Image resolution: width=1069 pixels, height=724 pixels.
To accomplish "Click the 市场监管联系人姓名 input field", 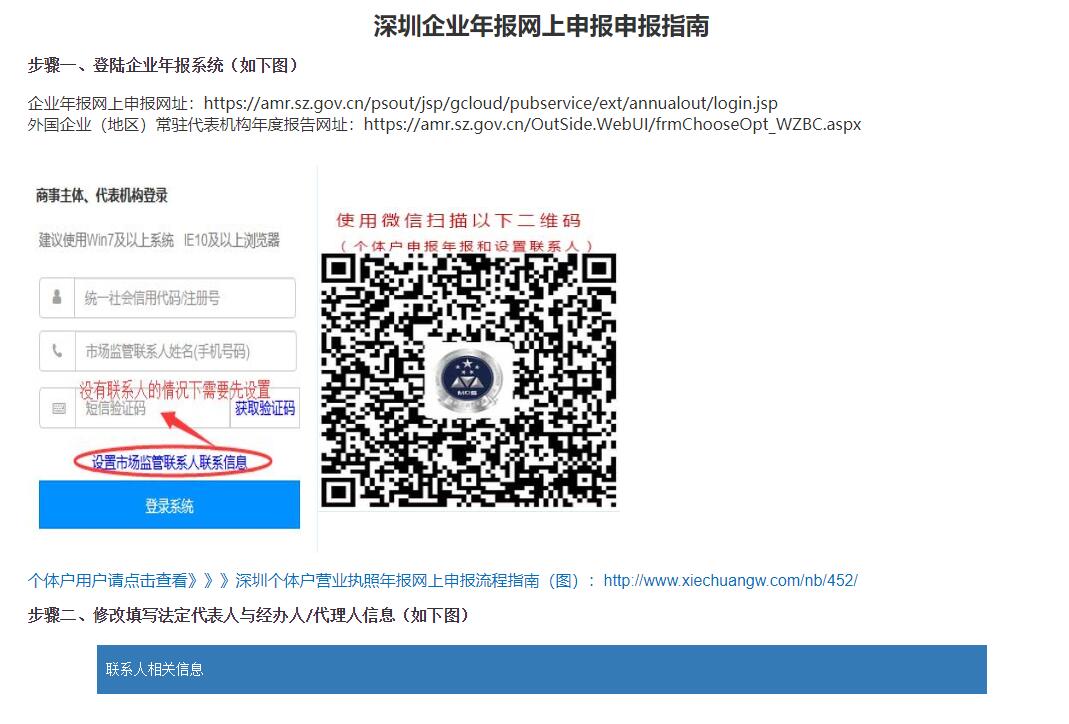I will pos(185,351).
